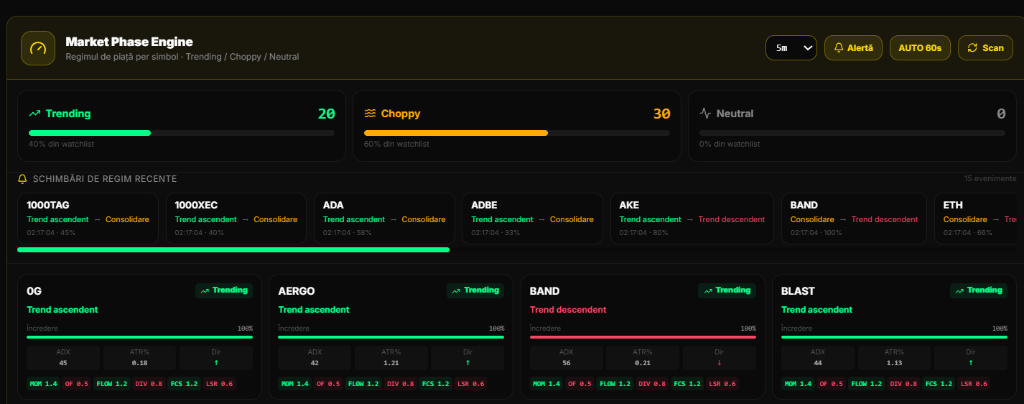The width and height of the screenshot is (1024, 404).
Task: Click the OF 0.5 tag on 0G card
Action: (77, 384)
